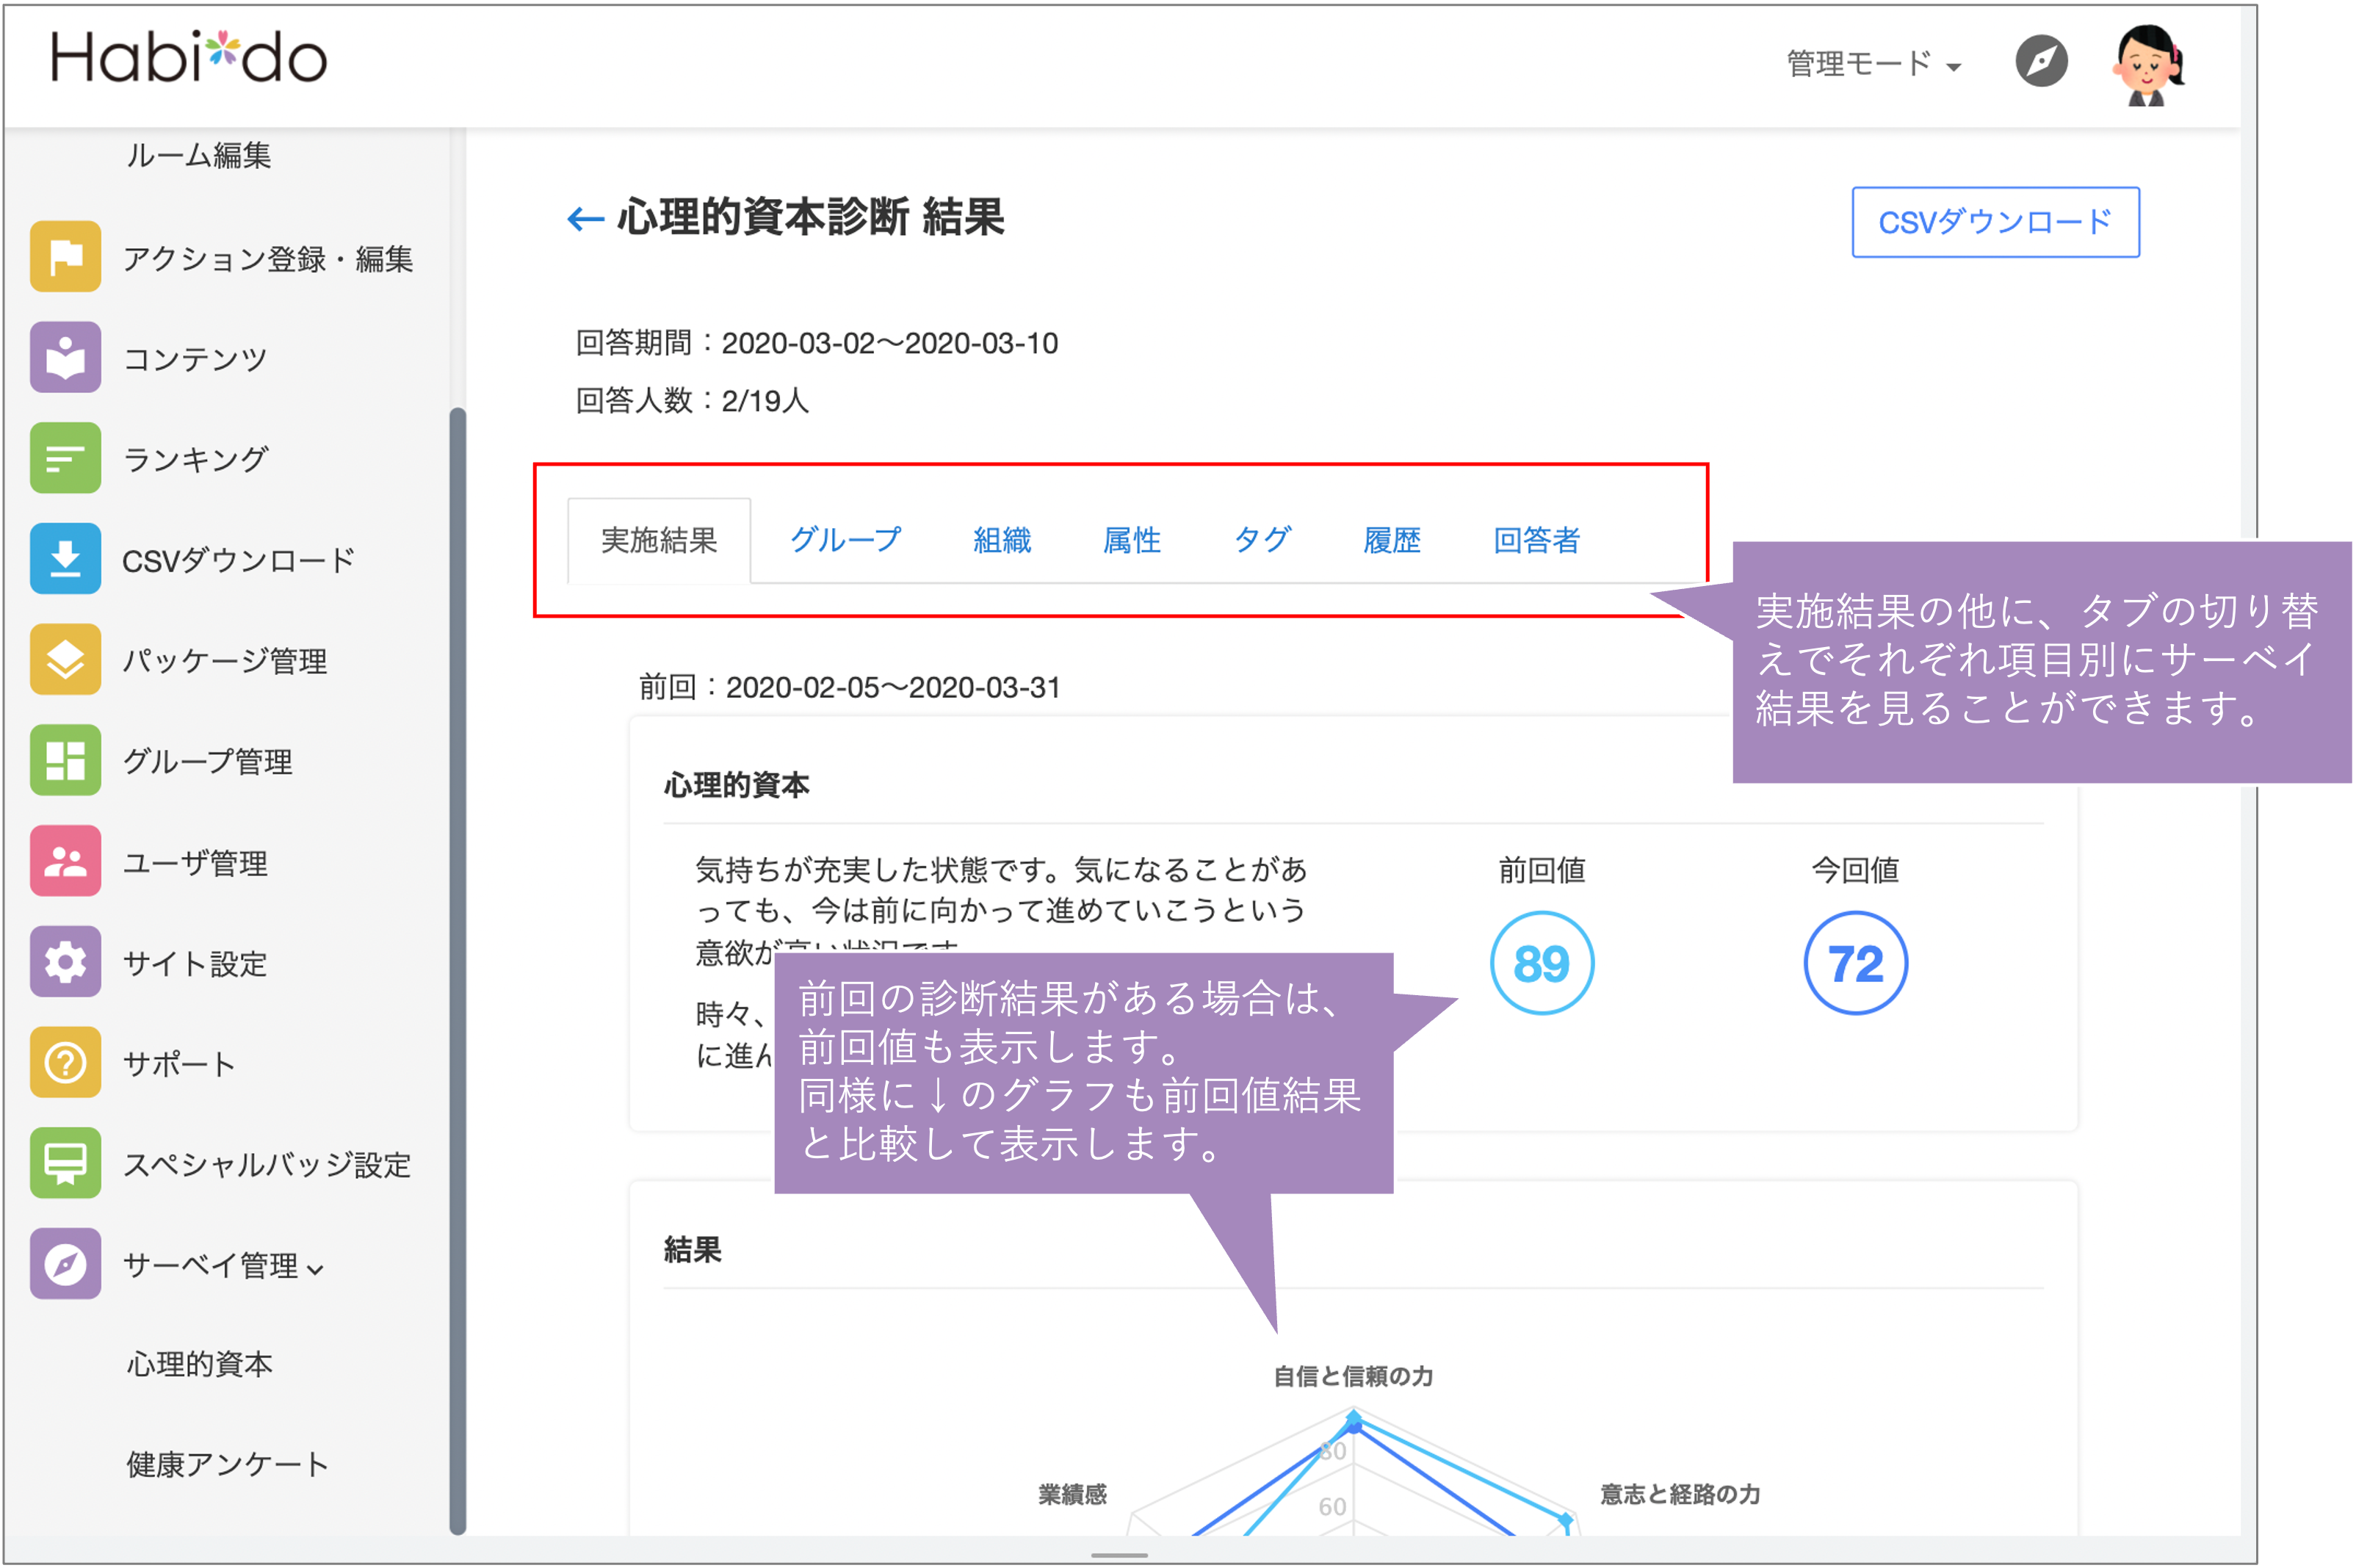Go back using the blue left arrow

(585, 218)
